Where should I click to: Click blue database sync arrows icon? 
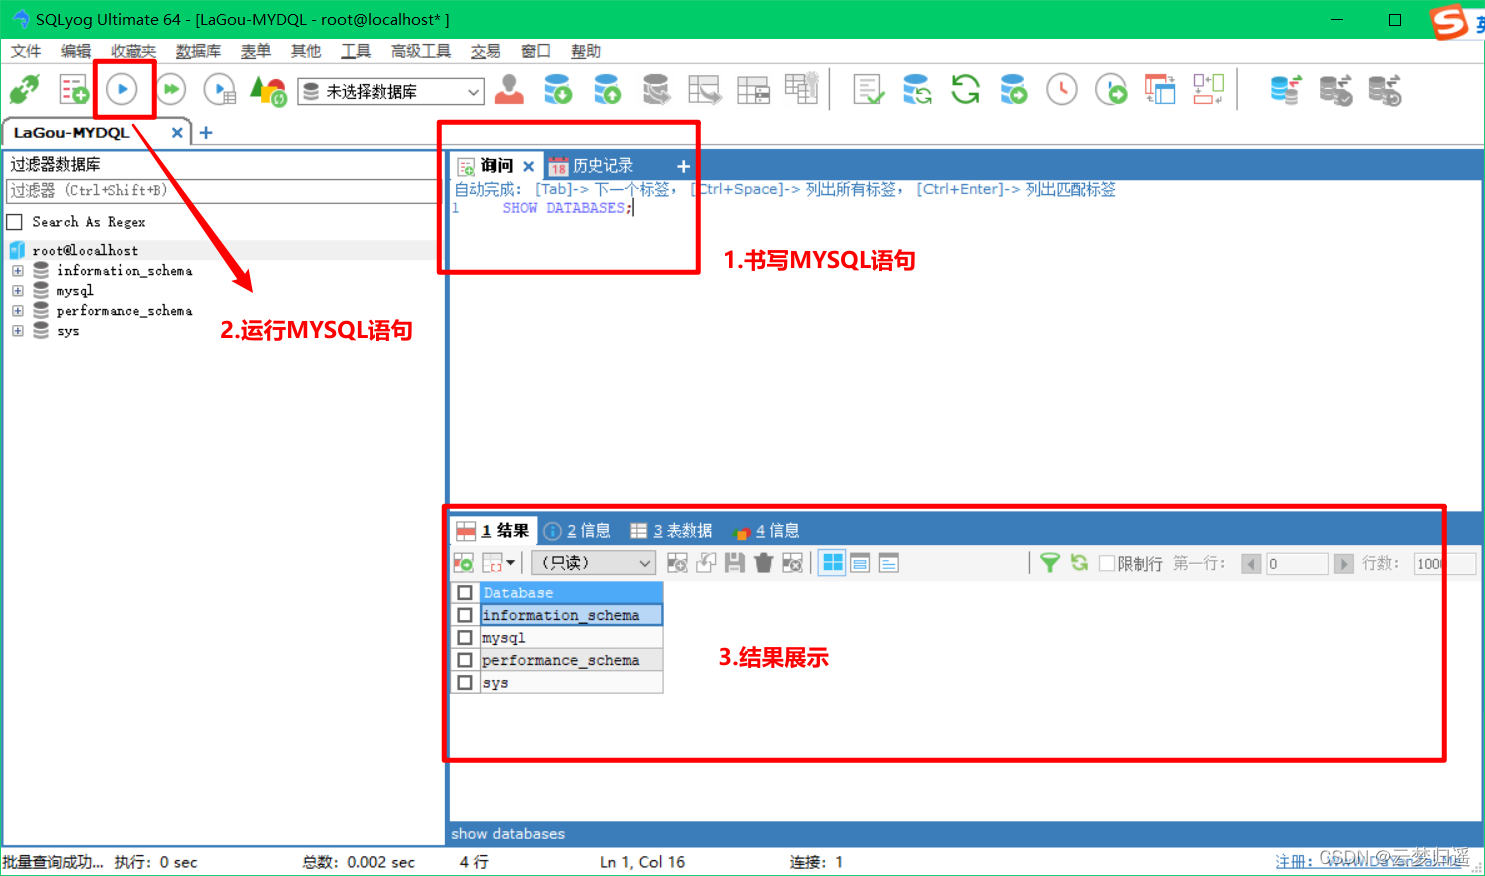click(x=1286, y=90)
